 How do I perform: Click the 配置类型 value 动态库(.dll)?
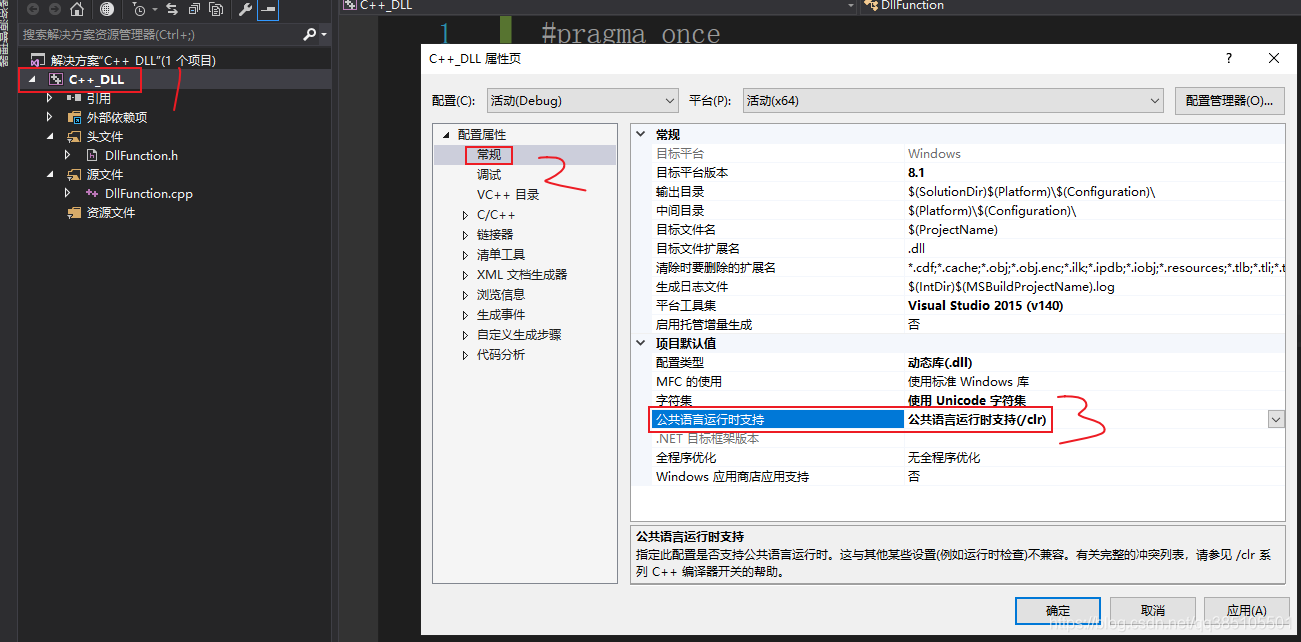point(940,362)
